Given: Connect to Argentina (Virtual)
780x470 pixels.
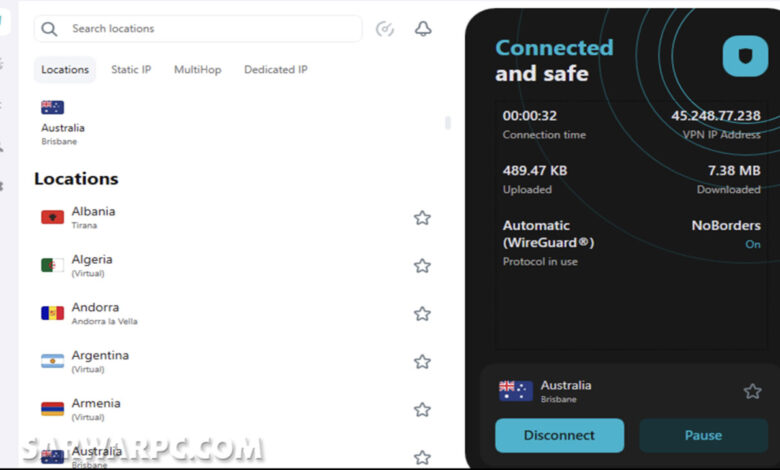Looking at the screenshot, I should [234, 362].
